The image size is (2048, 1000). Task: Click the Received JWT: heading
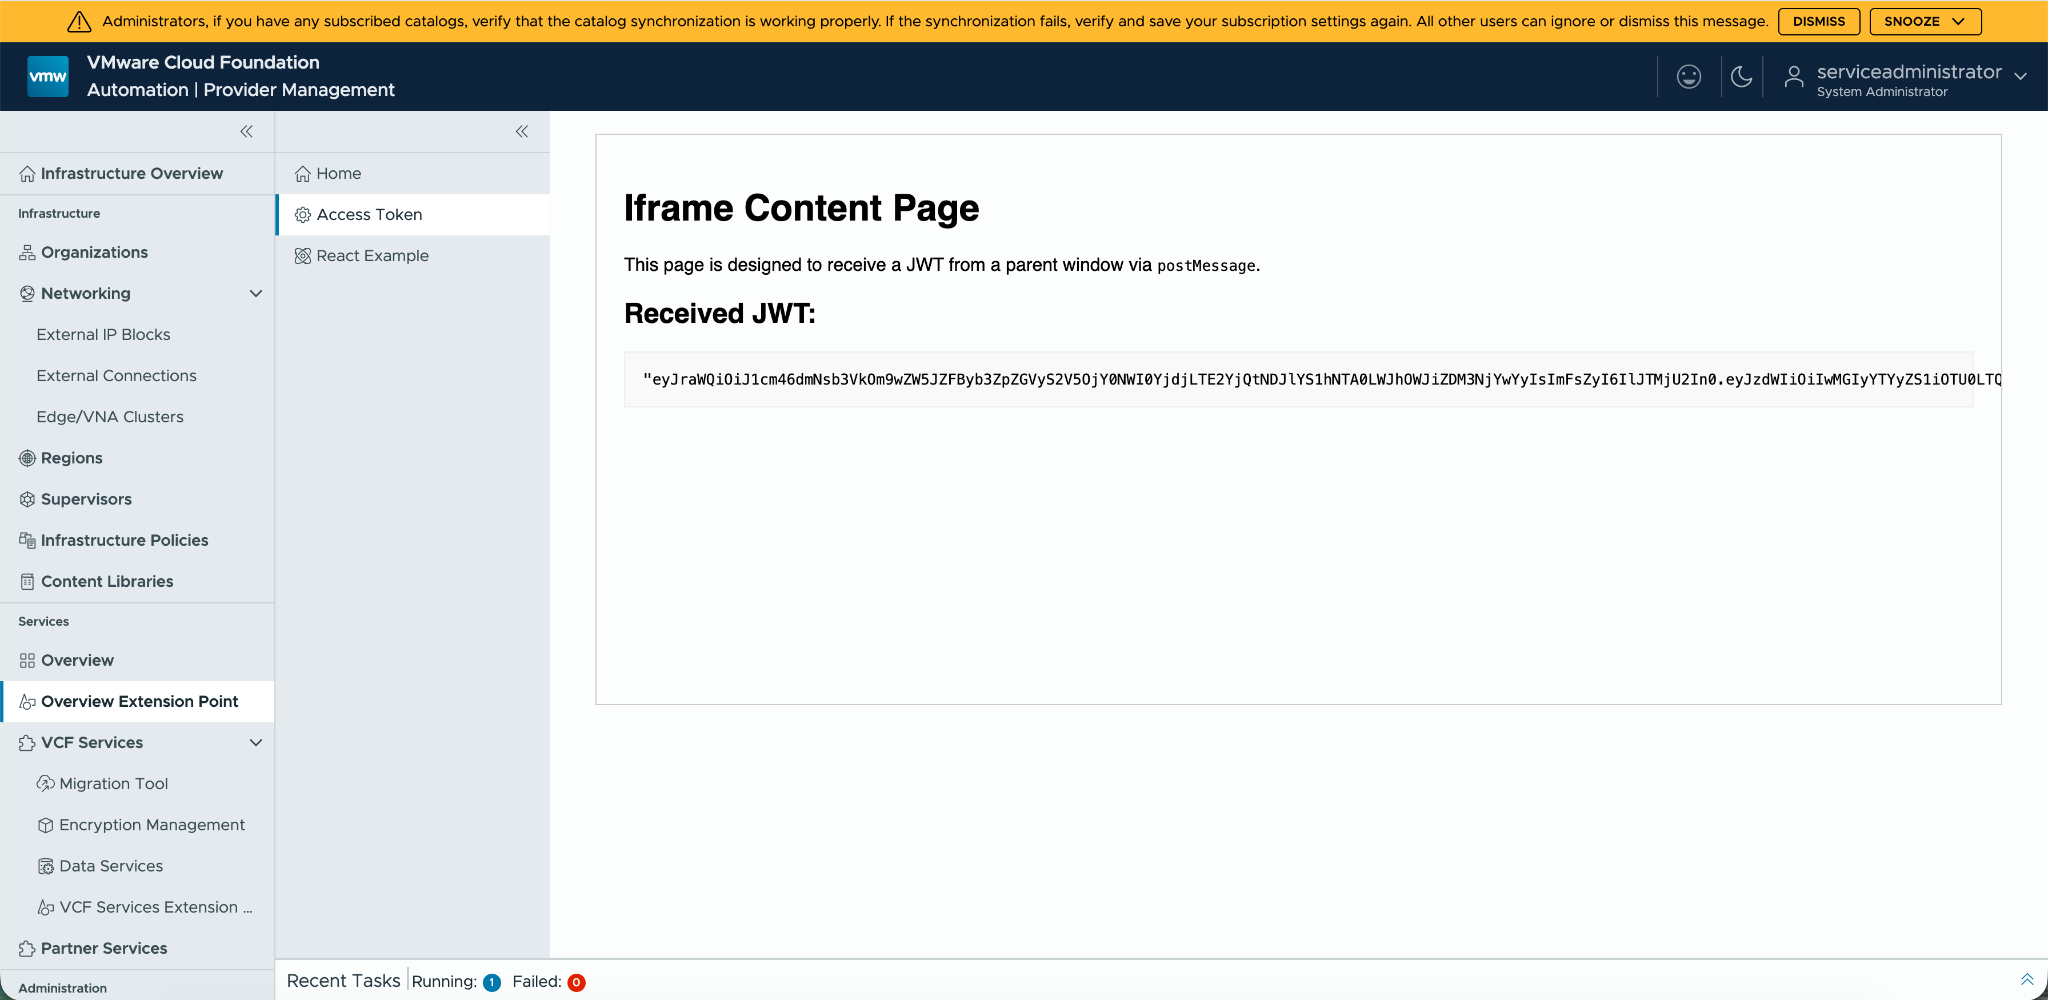(x=720, y=314)
